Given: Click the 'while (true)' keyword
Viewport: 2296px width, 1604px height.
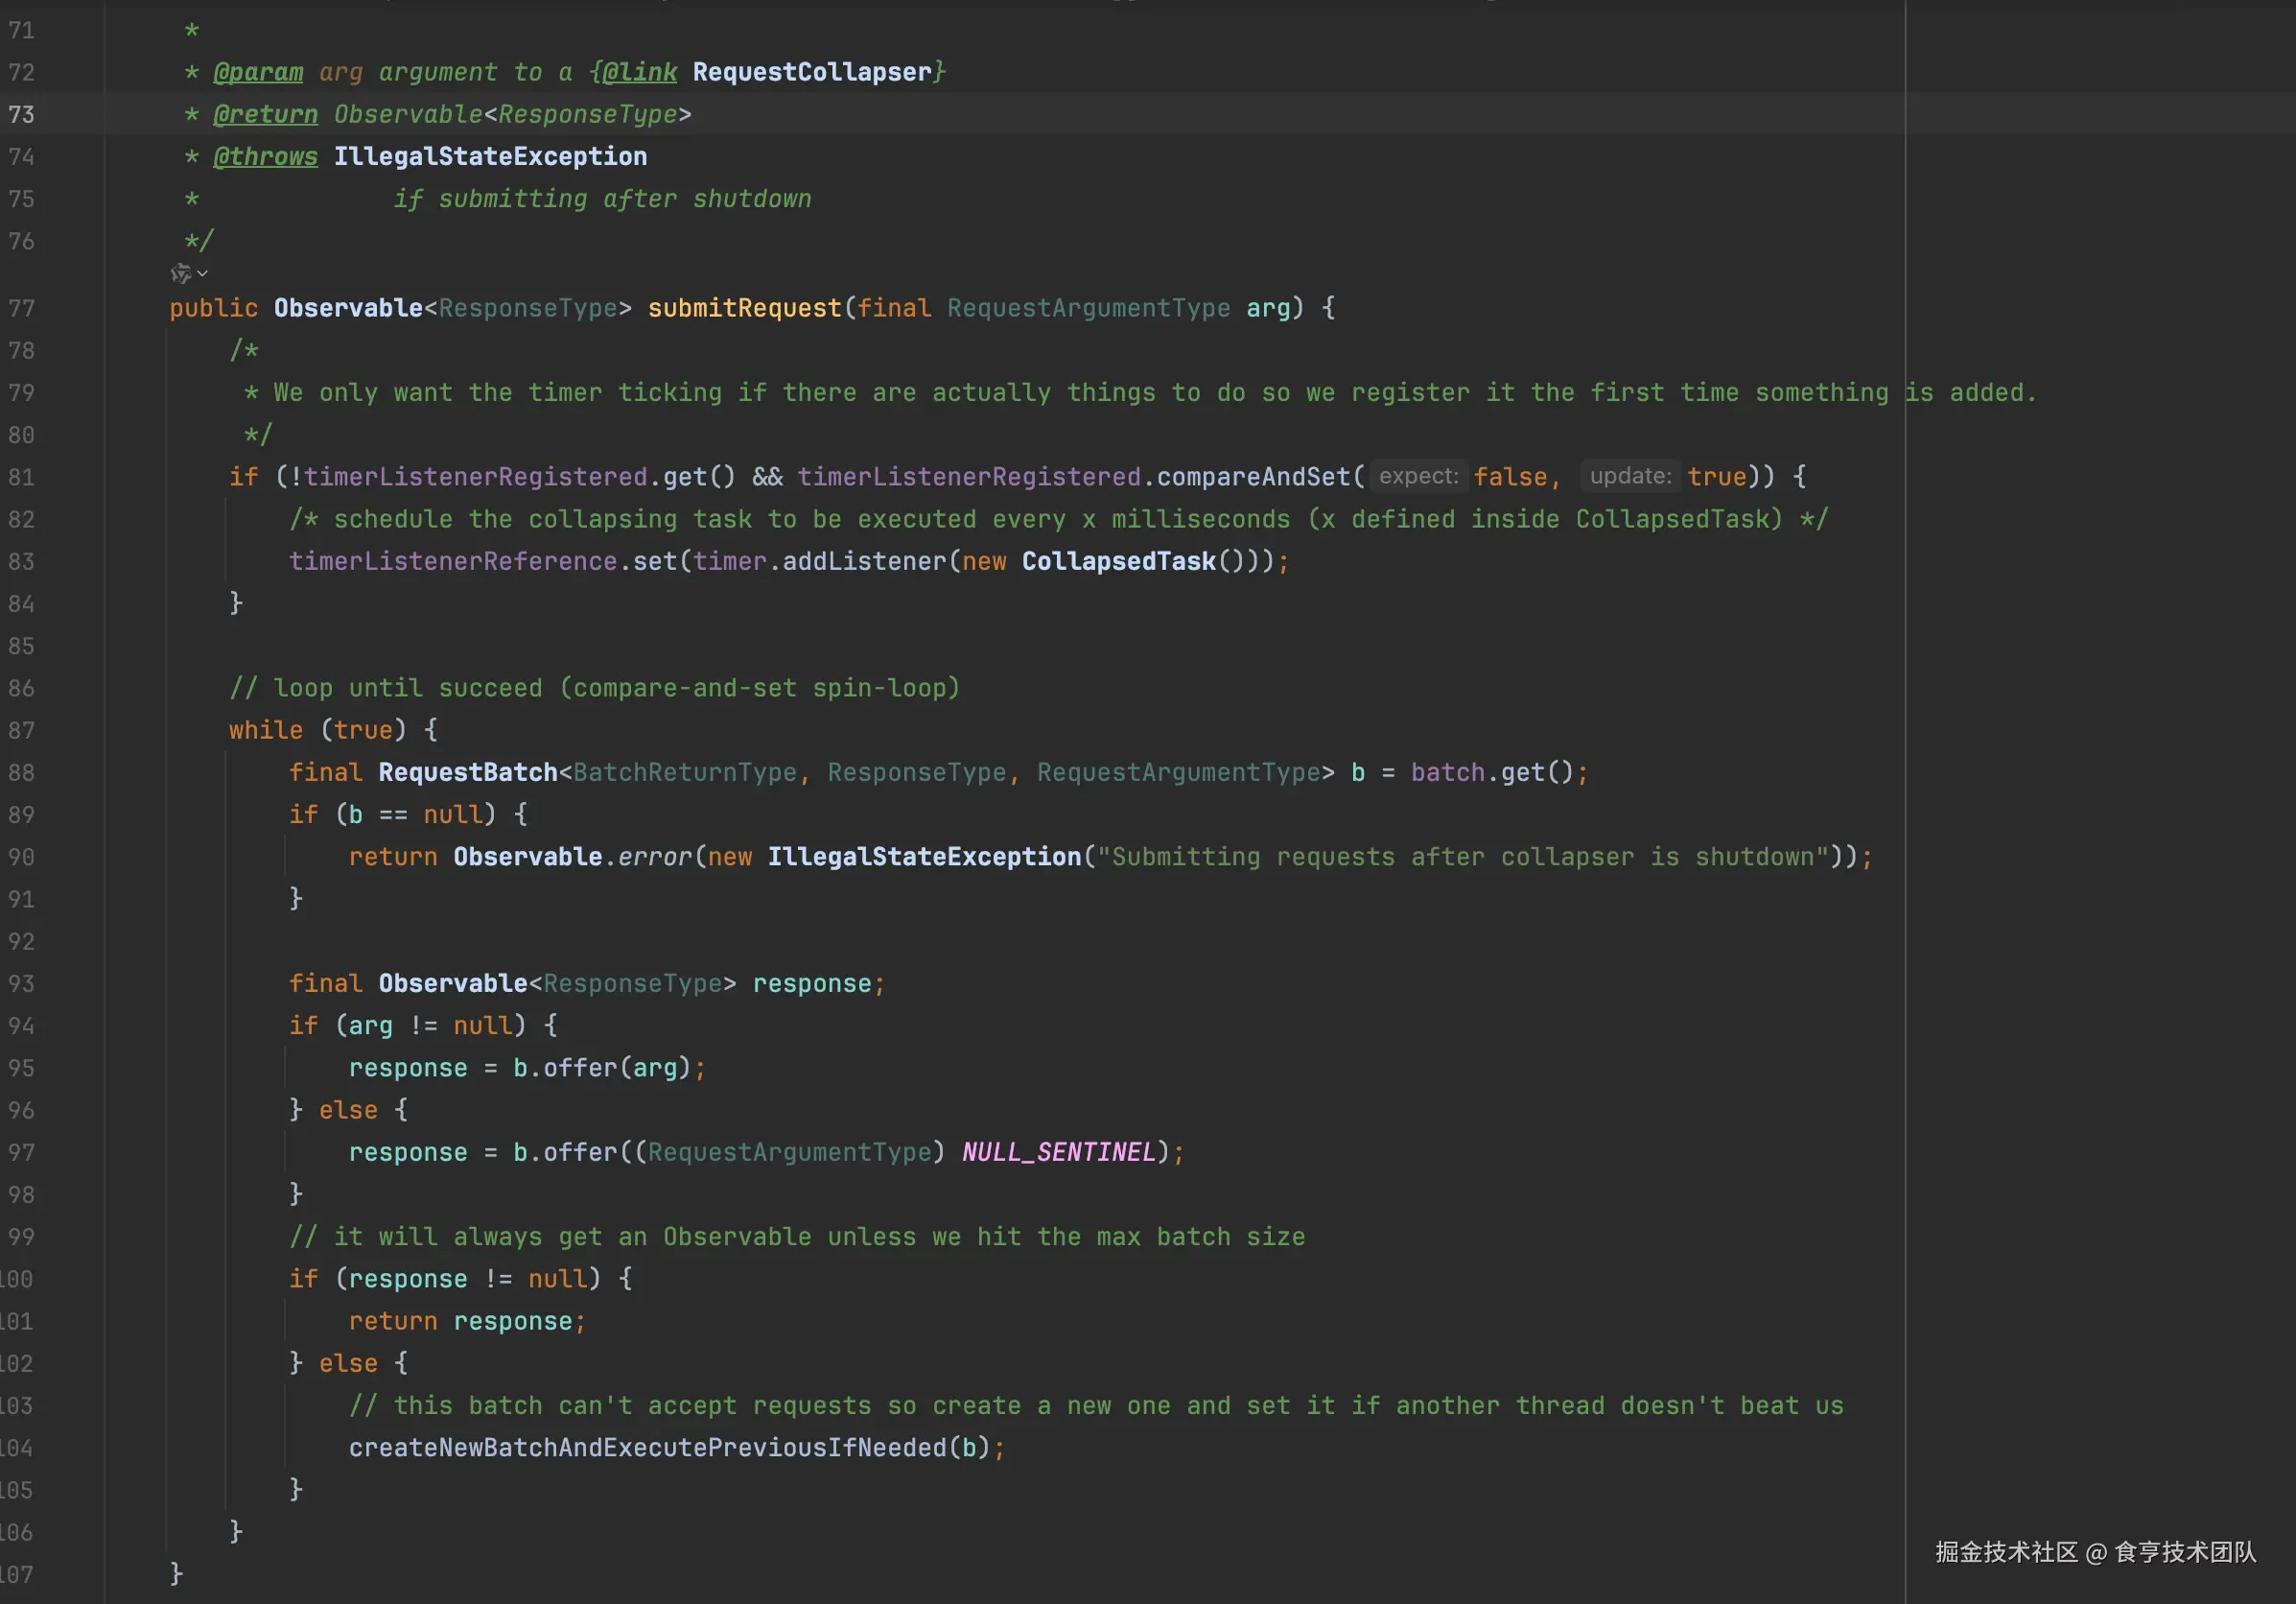Looking at the screenshot, I should pyautogui.click(x=265, y=730).
